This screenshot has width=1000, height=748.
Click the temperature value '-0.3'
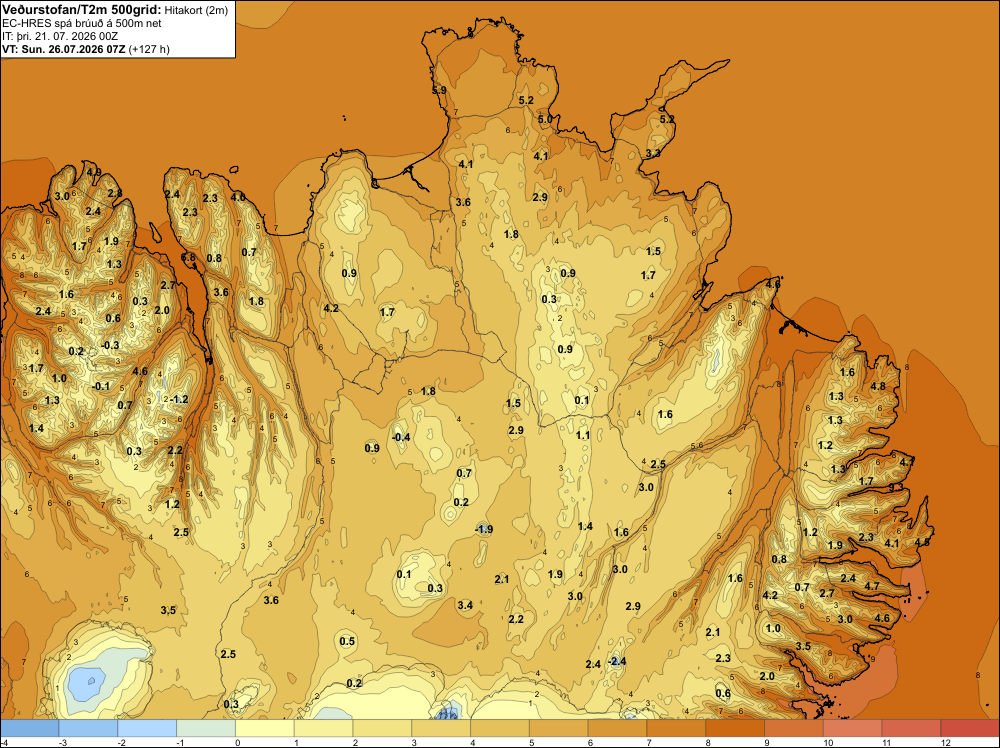point(110,345)
